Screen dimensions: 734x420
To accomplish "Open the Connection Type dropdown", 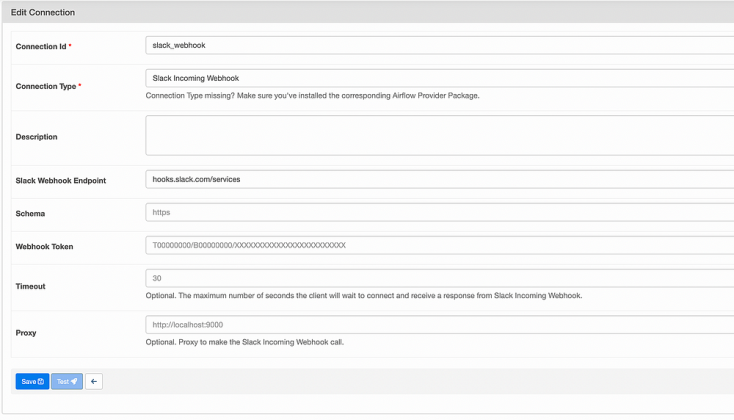I will [440, 77].
